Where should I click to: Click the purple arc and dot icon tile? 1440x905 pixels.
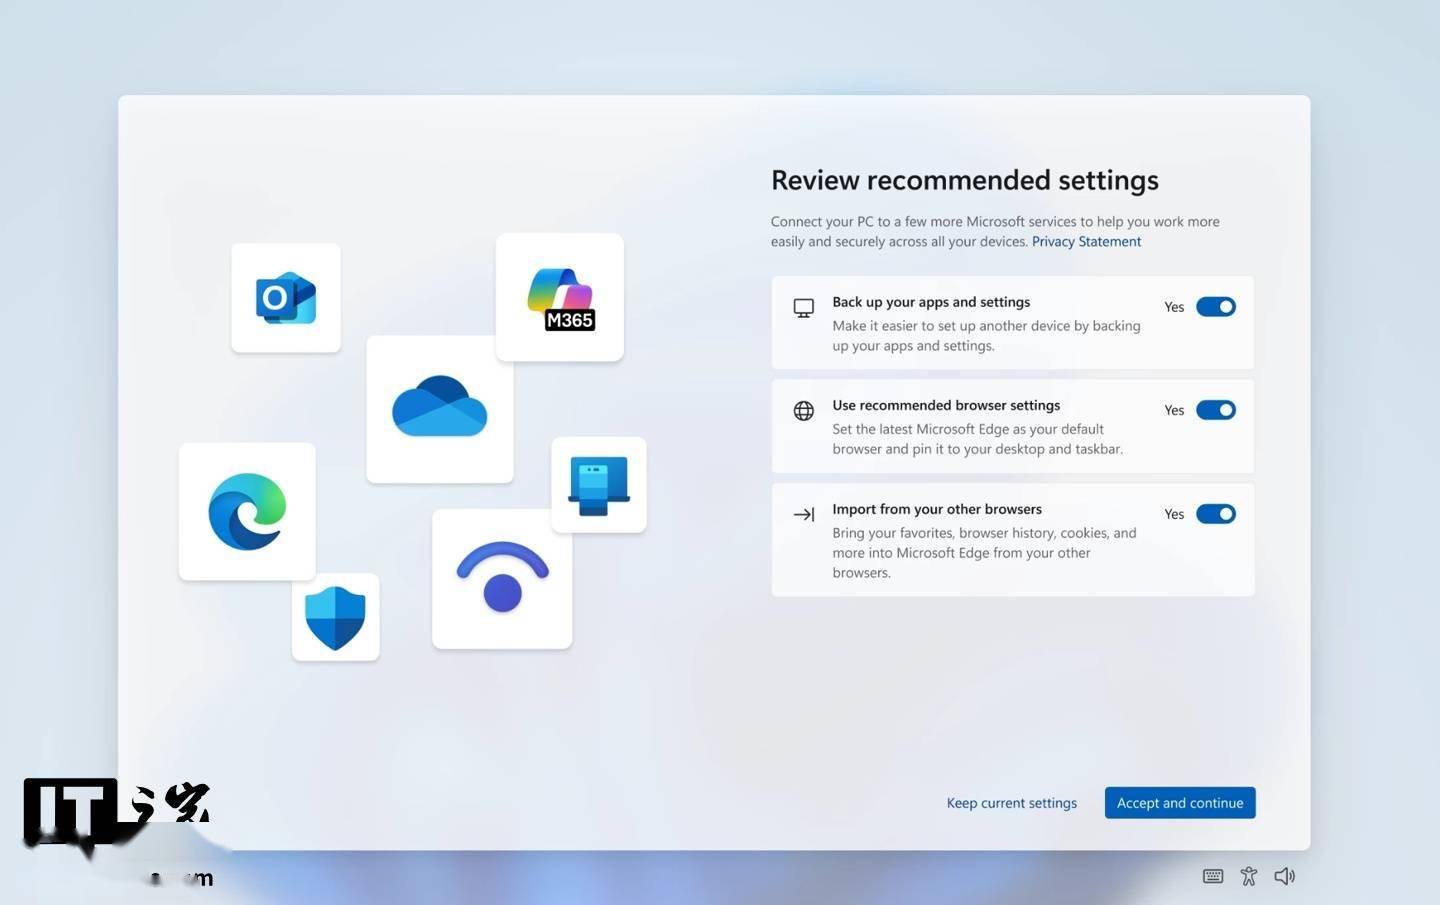point(502,579)
